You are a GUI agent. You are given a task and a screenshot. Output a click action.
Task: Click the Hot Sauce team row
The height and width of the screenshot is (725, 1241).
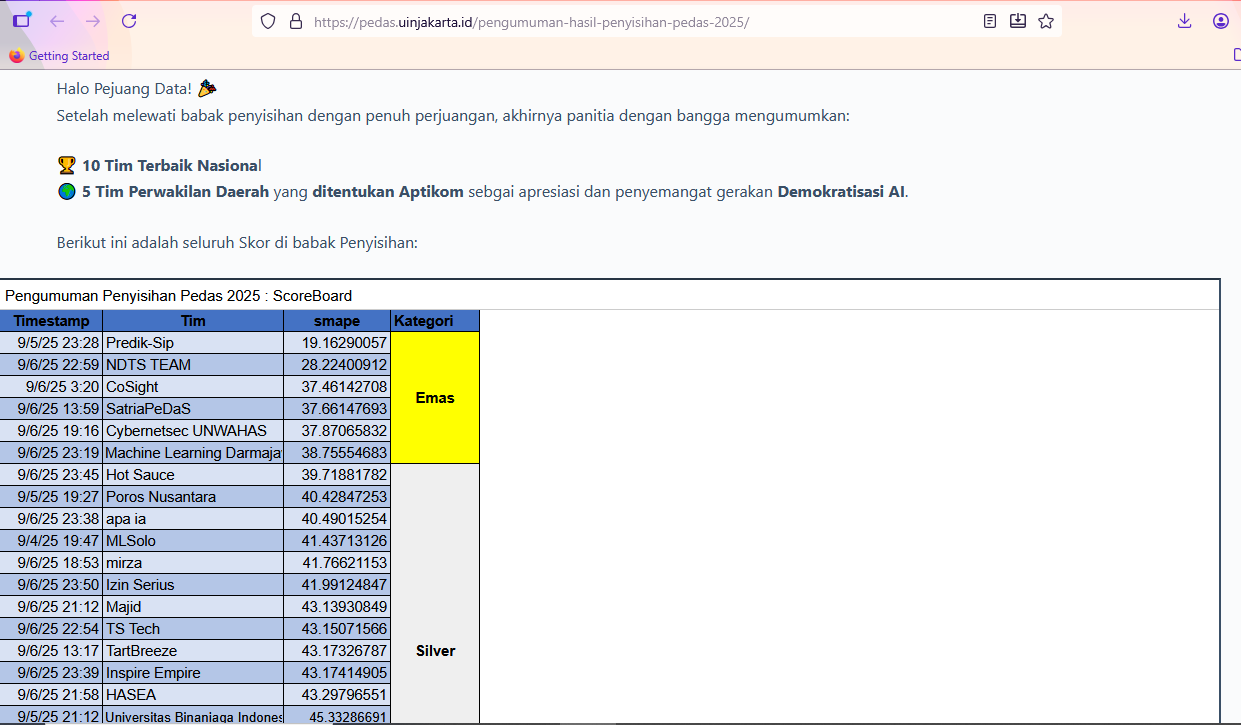pyautogui.click(x=193, y=475)
